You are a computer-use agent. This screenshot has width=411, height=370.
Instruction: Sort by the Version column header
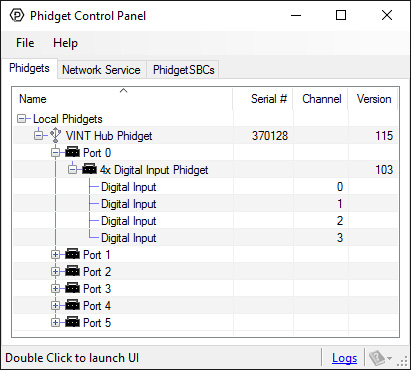point(373,99)
